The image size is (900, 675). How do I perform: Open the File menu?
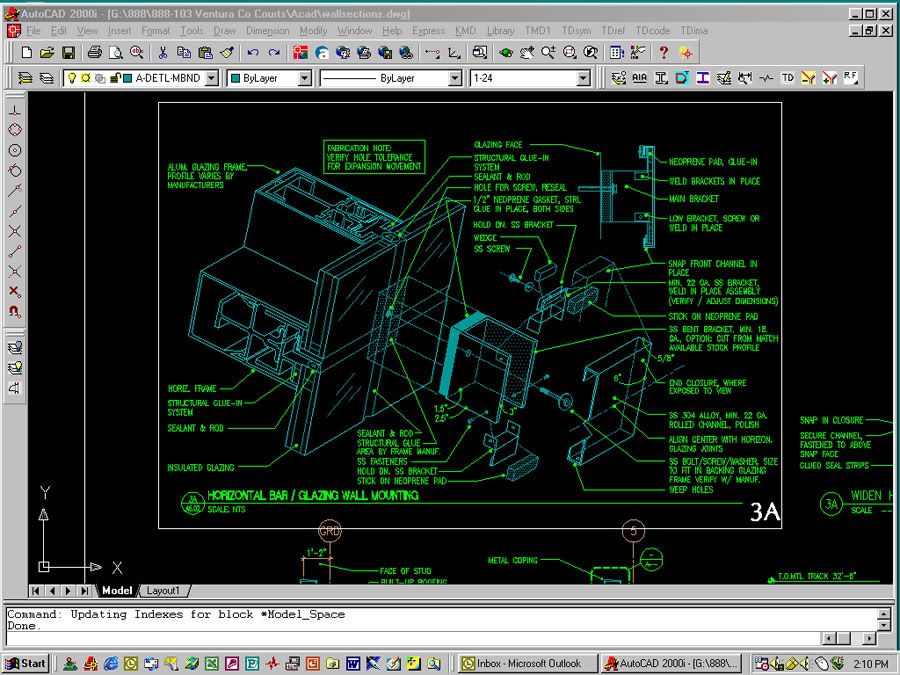point(33,30)
